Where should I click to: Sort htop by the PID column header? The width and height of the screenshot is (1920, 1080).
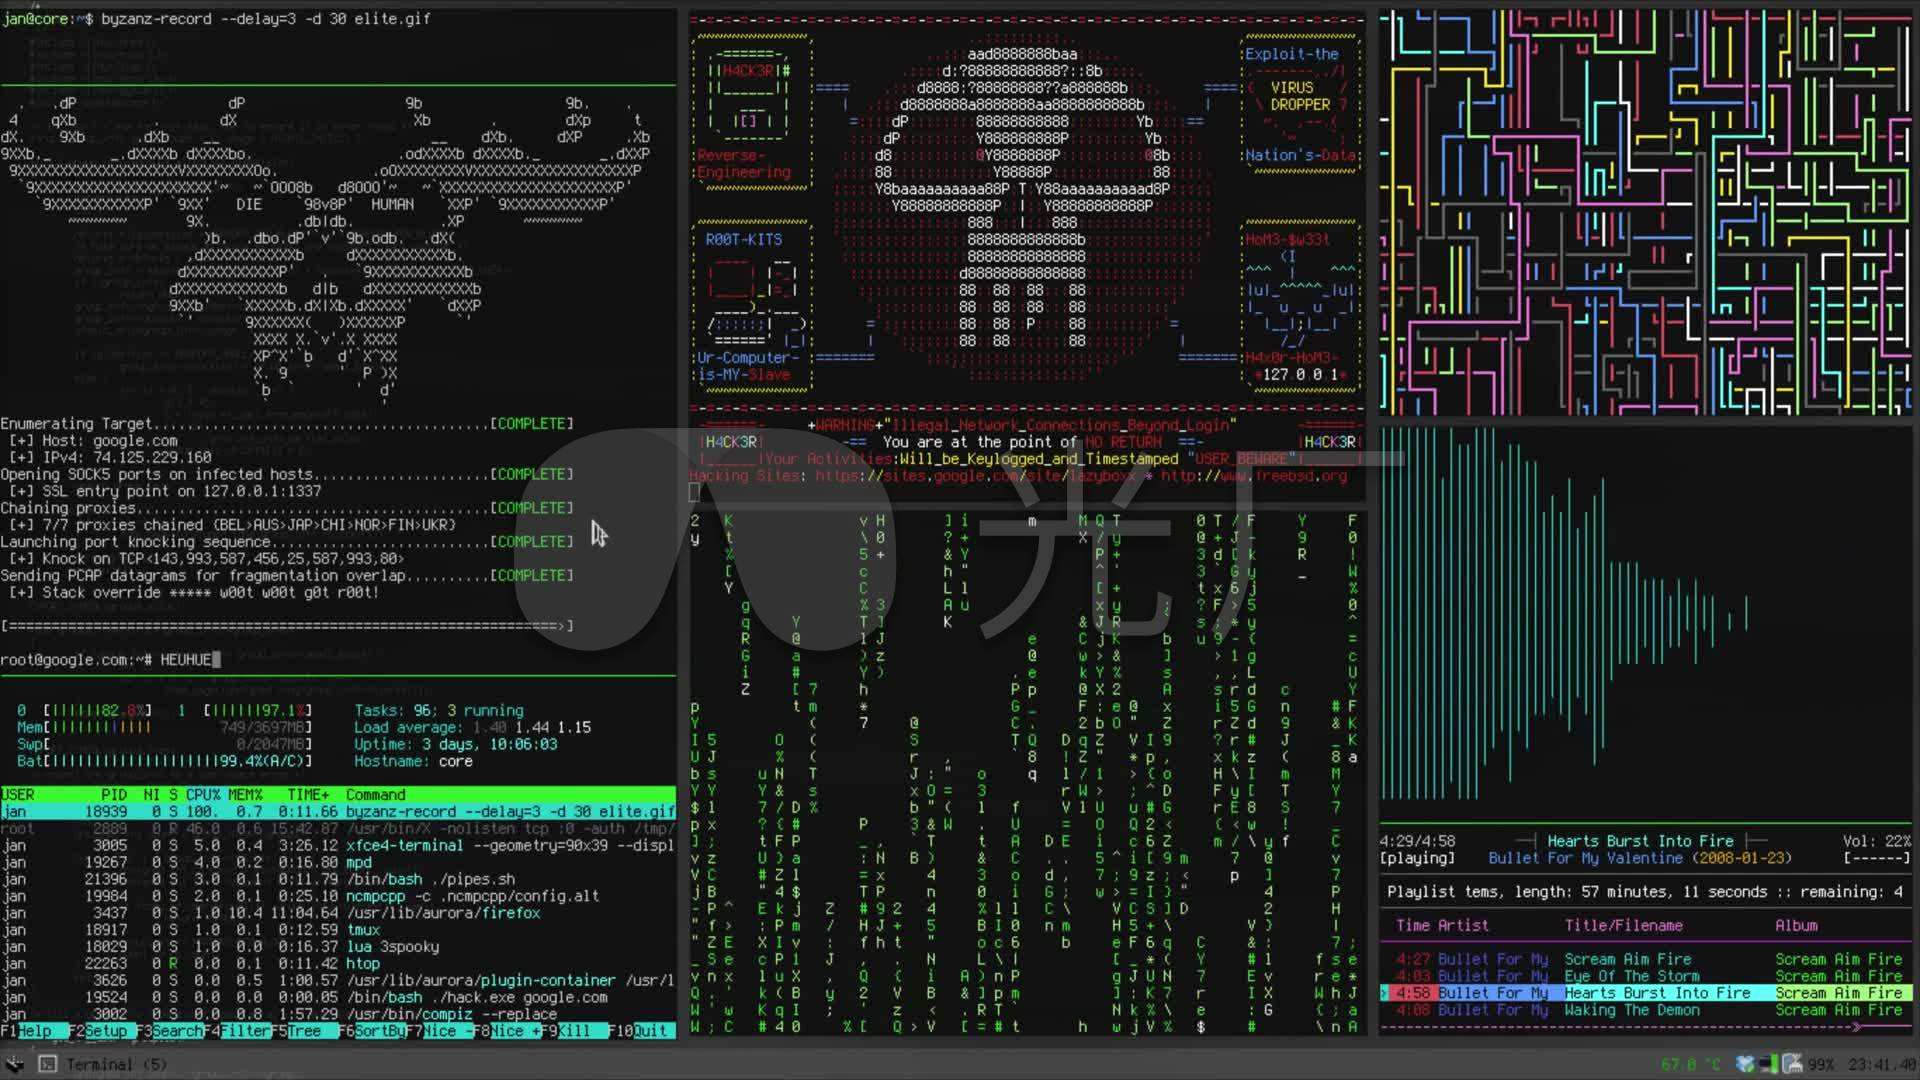114,795
